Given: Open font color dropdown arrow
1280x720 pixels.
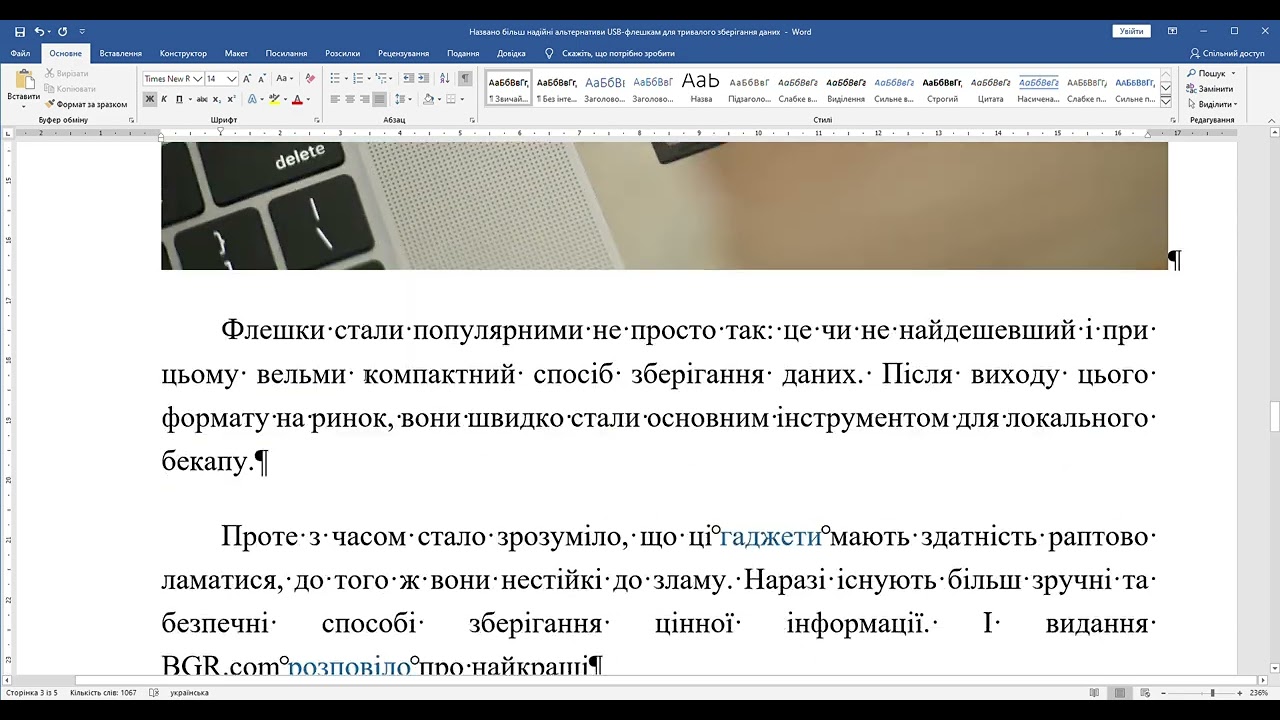Looking at the screenshot, I should pos(307,99).
